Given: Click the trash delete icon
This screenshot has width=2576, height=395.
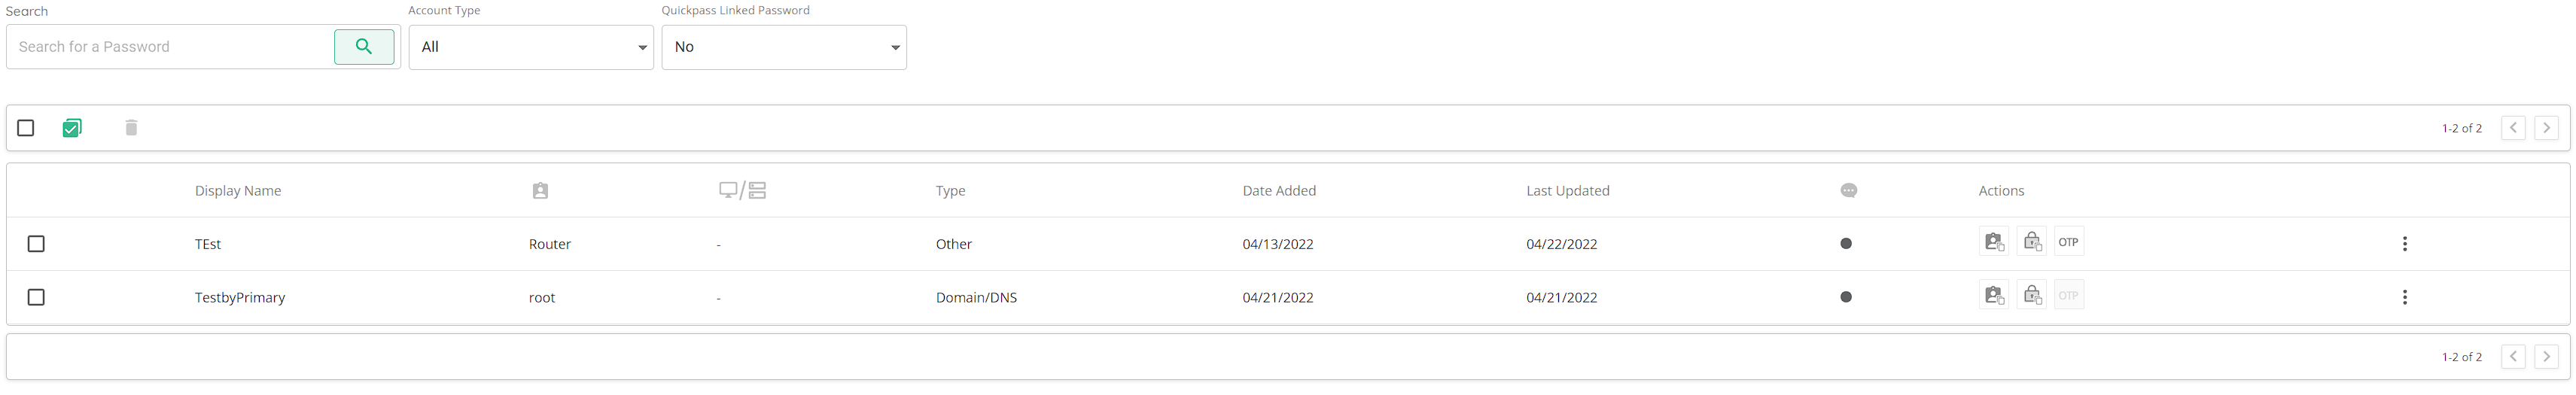Looking at the screenshot, I should (x=131, y=128).
